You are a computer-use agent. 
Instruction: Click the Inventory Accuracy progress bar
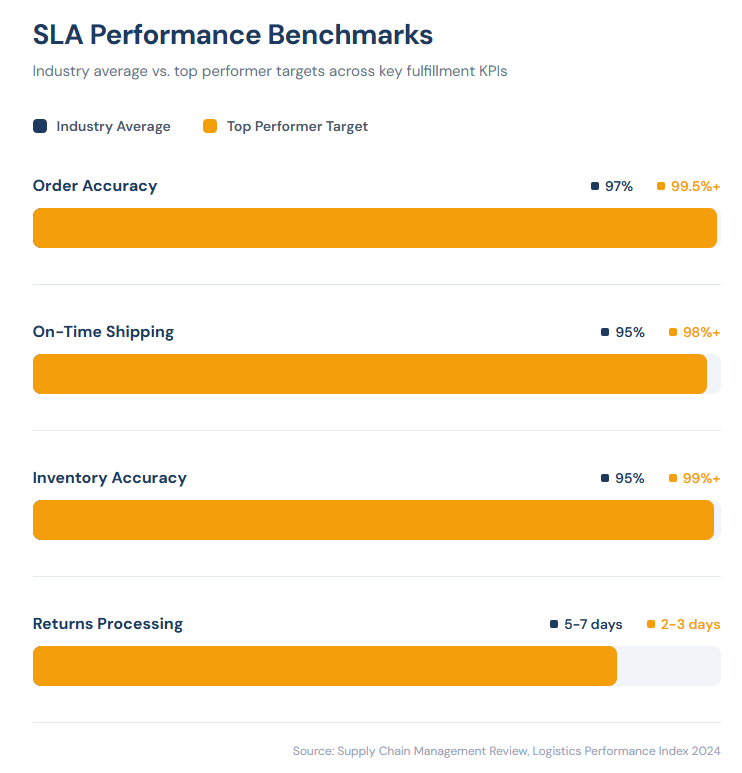(x=376, y=520)
